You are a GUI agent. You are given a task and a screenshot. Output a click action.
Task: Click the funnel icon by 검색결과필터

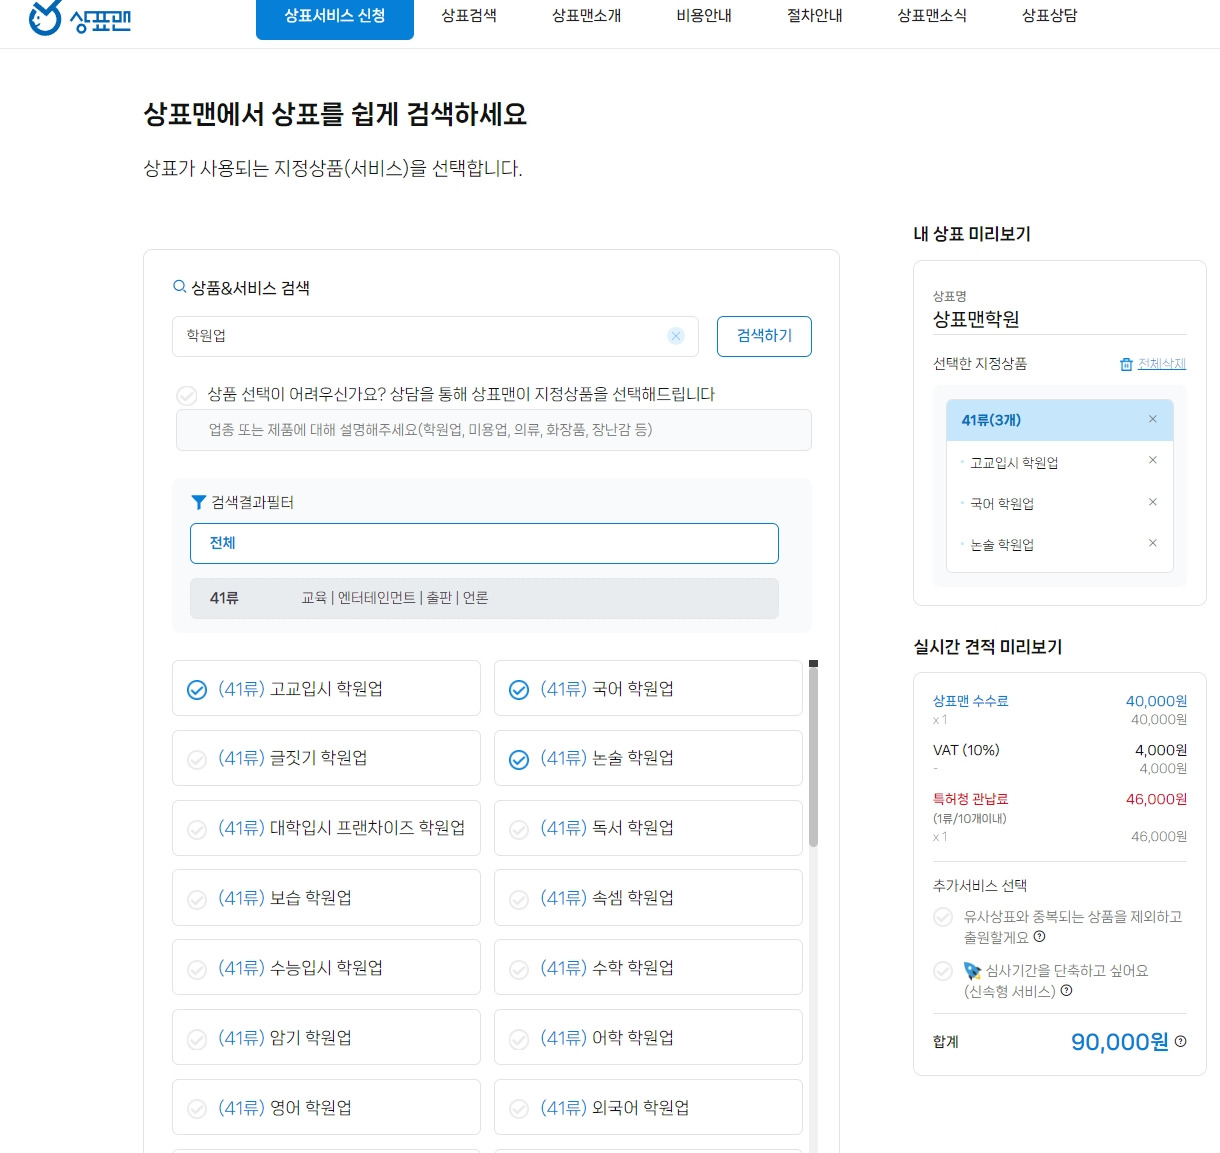(x=198, y=502)
